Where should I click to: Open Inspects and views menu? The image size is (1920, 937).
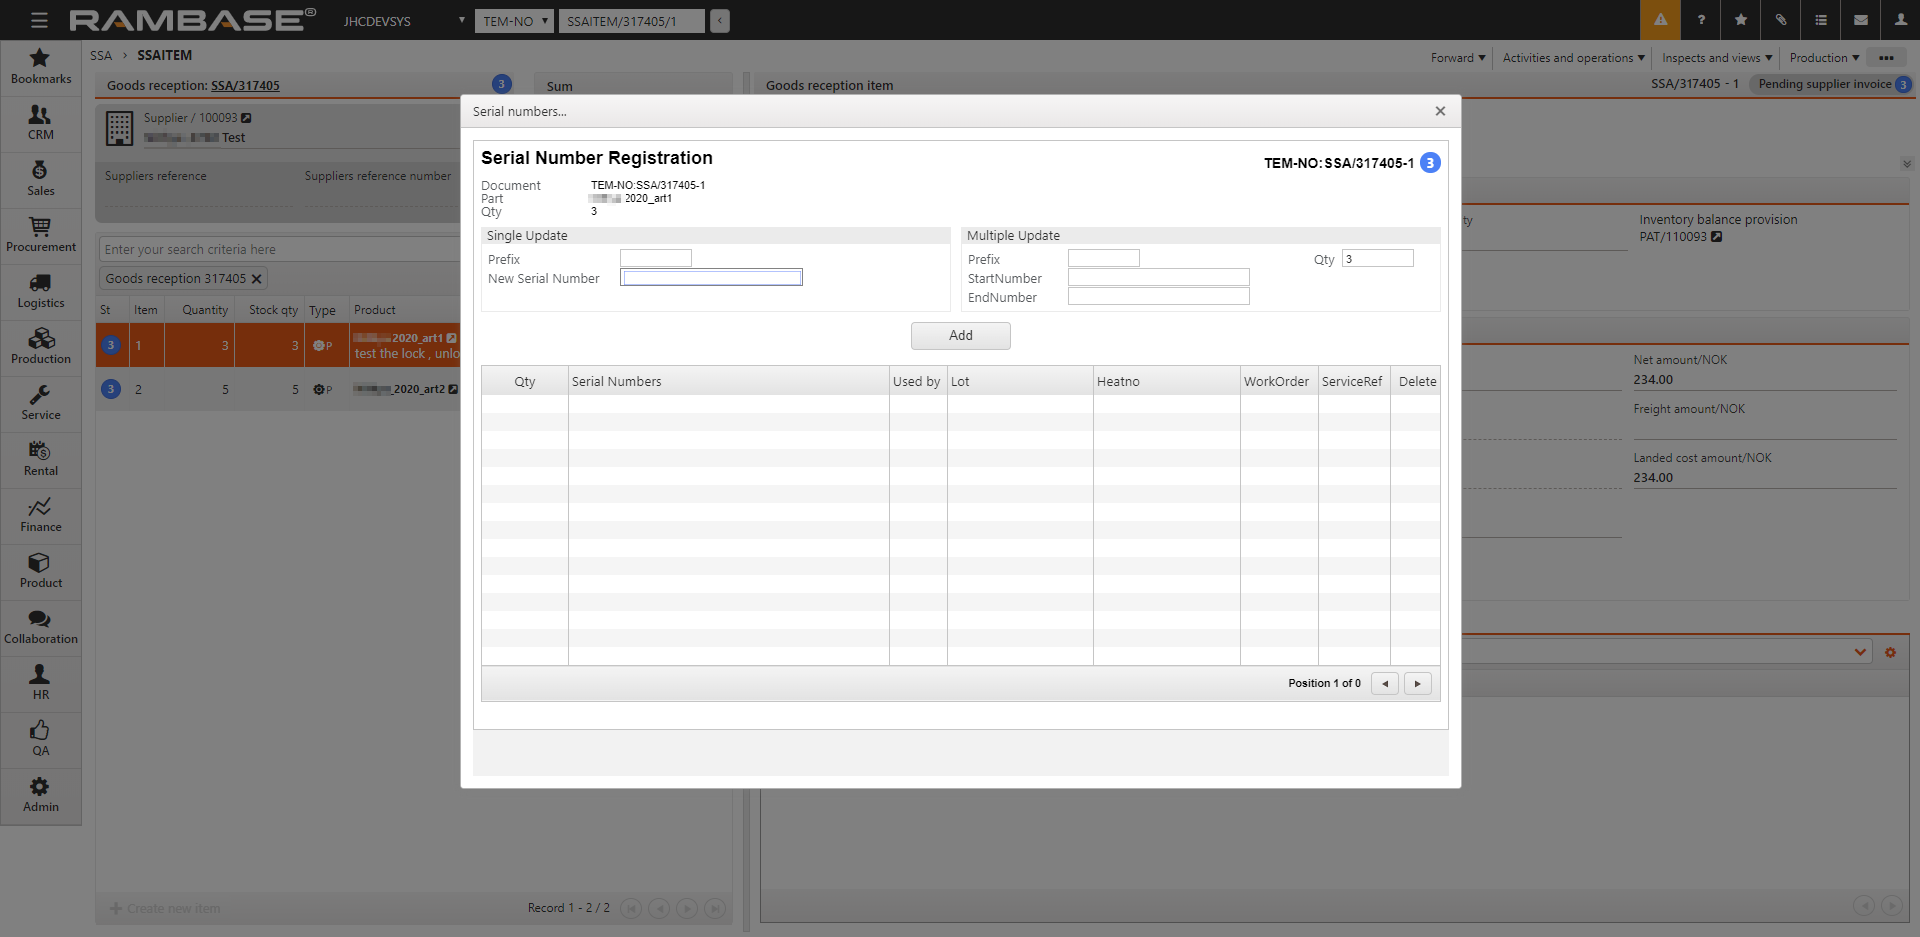[1716, 58]
